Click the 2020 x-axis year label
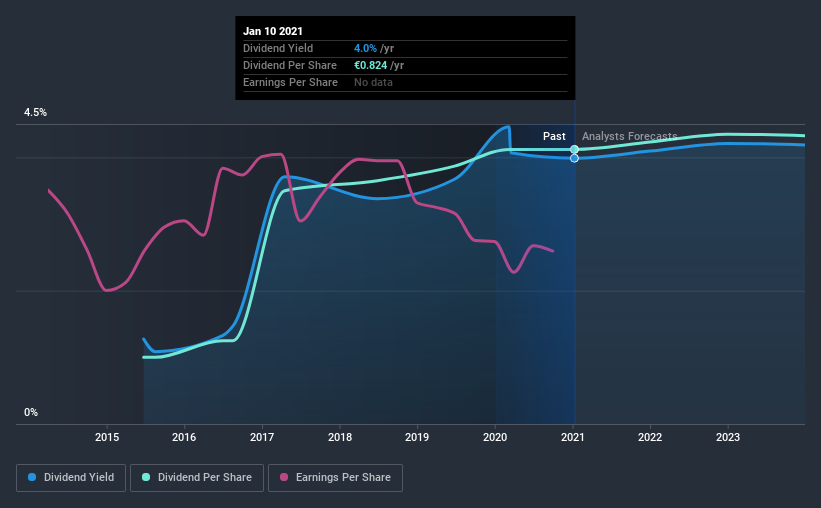Screen dimensions: 821x508 point(495,437)
